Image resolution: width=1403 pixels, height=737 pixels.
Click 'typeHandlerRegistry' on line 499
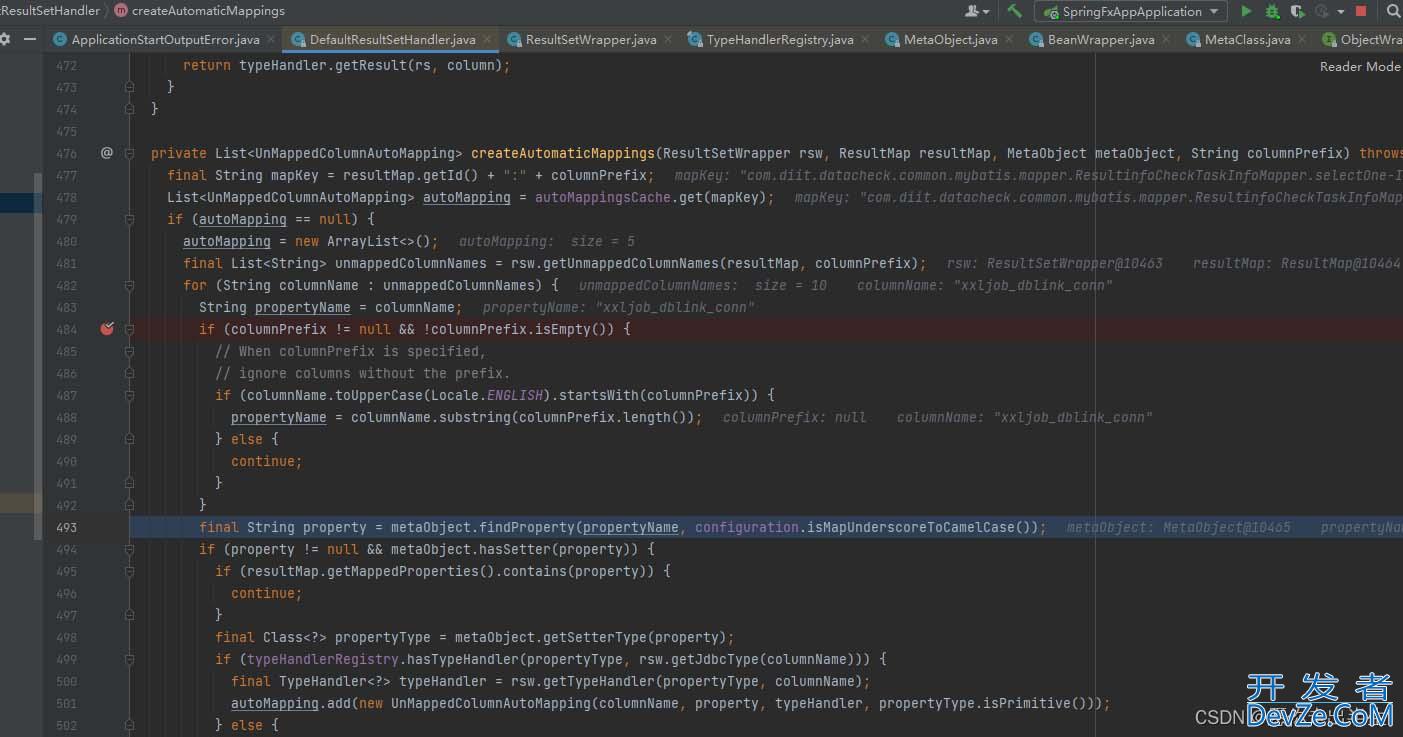(322, 659)
